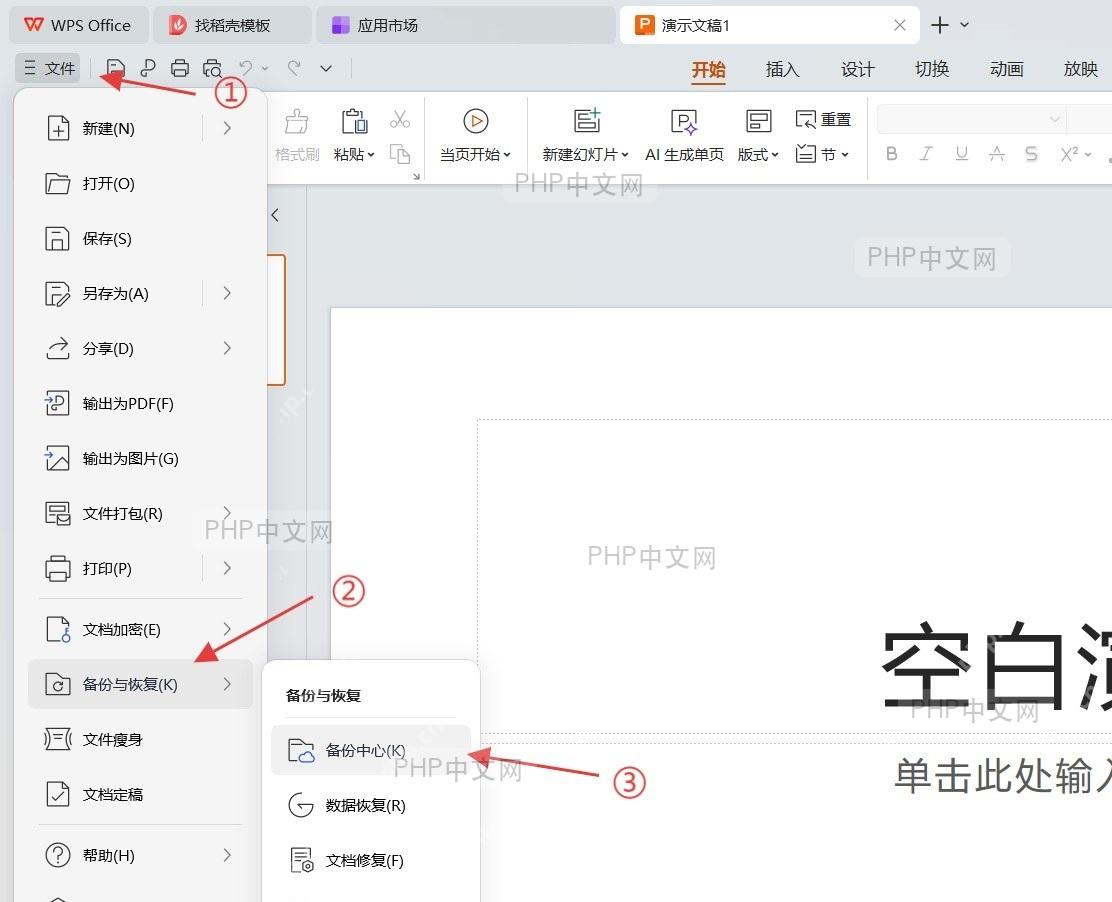Switch to the 插入 ribbon tab
This screenshot has width=1112, height=902.
(782, 69)
